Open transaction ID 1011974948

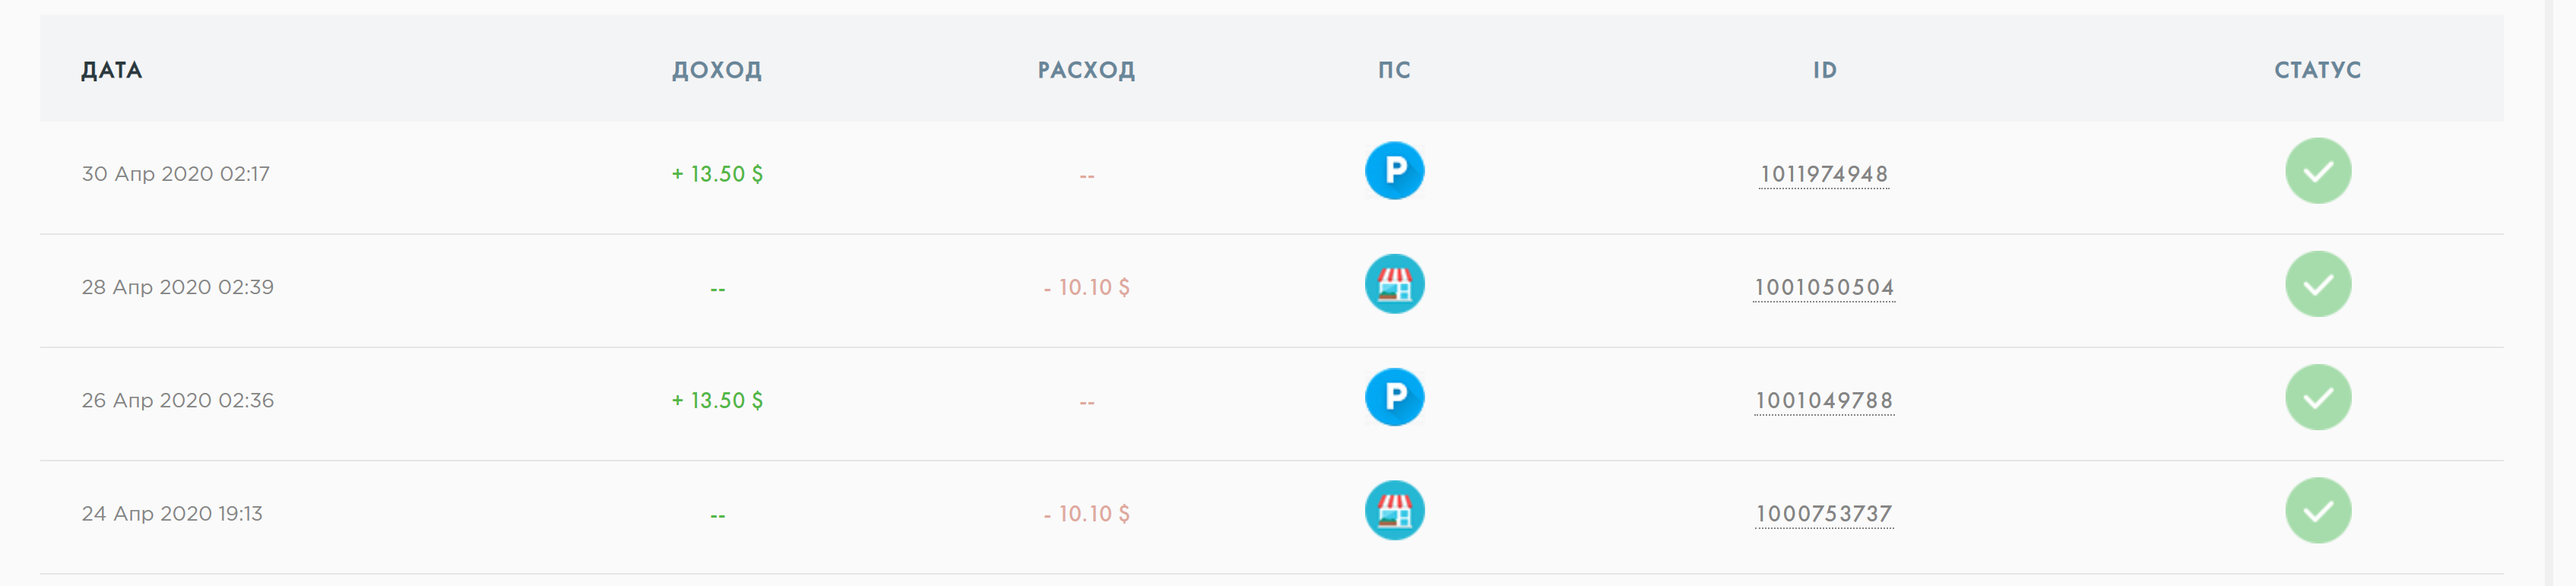(x=1823, y=174)
